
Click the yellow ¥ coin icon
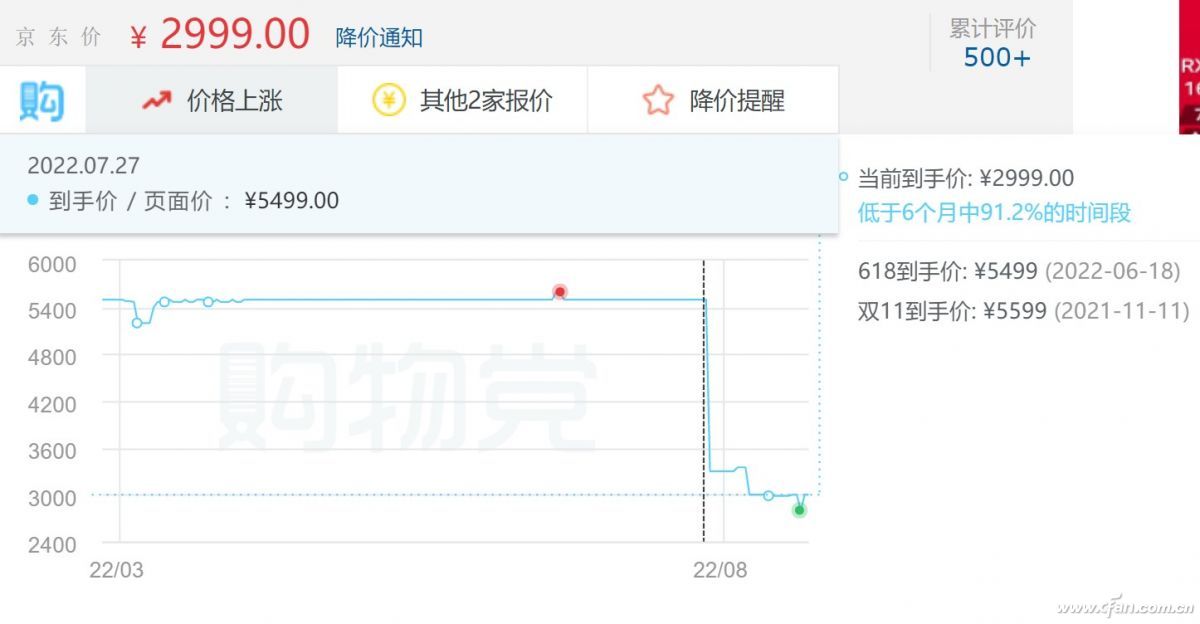point(390,100)
